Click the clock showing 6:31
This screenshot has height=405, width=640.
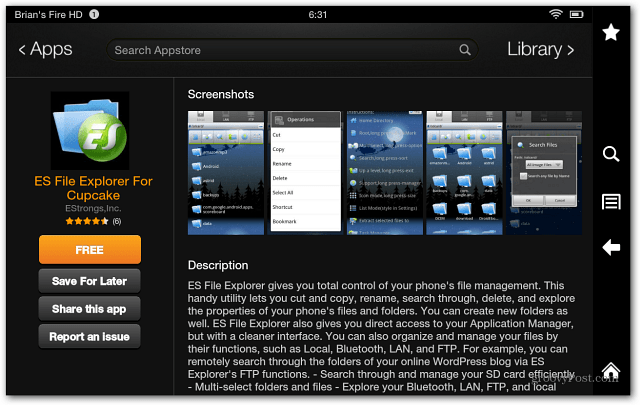pyautogui.click(x=318, y=15)
